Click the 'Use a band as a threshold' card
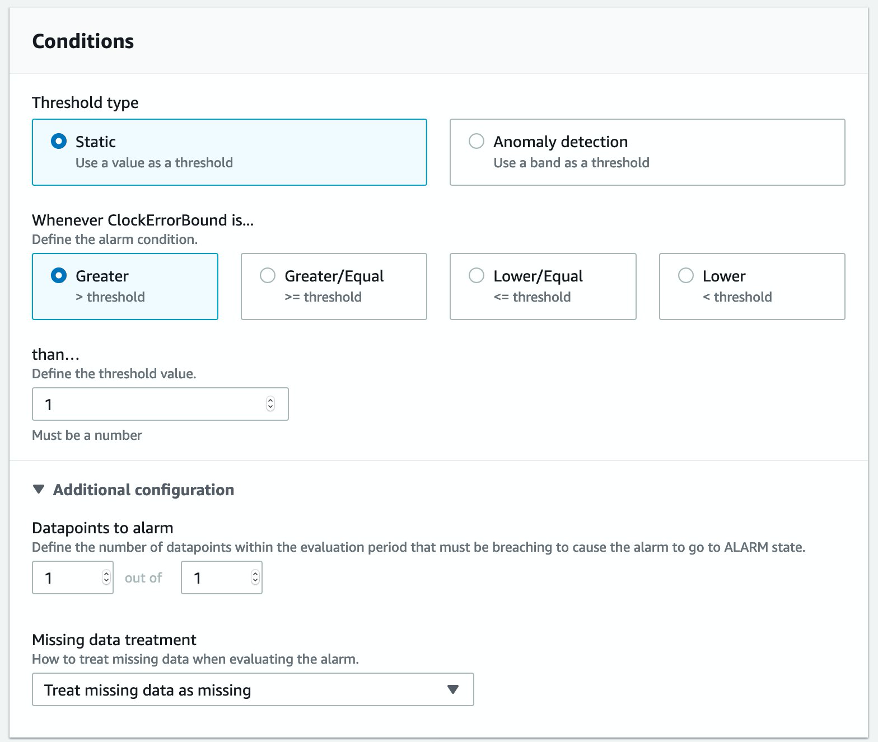The width and height of the screenshot is (879, 743). (x=647, y=163)
